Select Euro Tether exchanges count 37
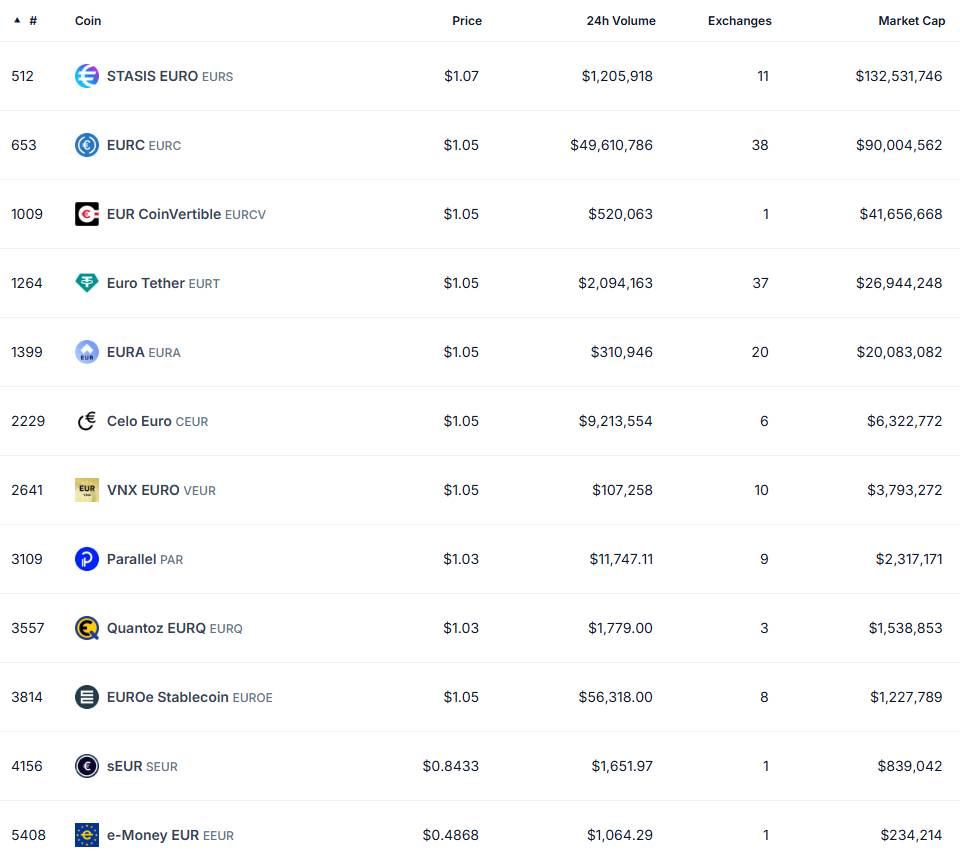This screenshot has width=960, height=856. point(760,283)
